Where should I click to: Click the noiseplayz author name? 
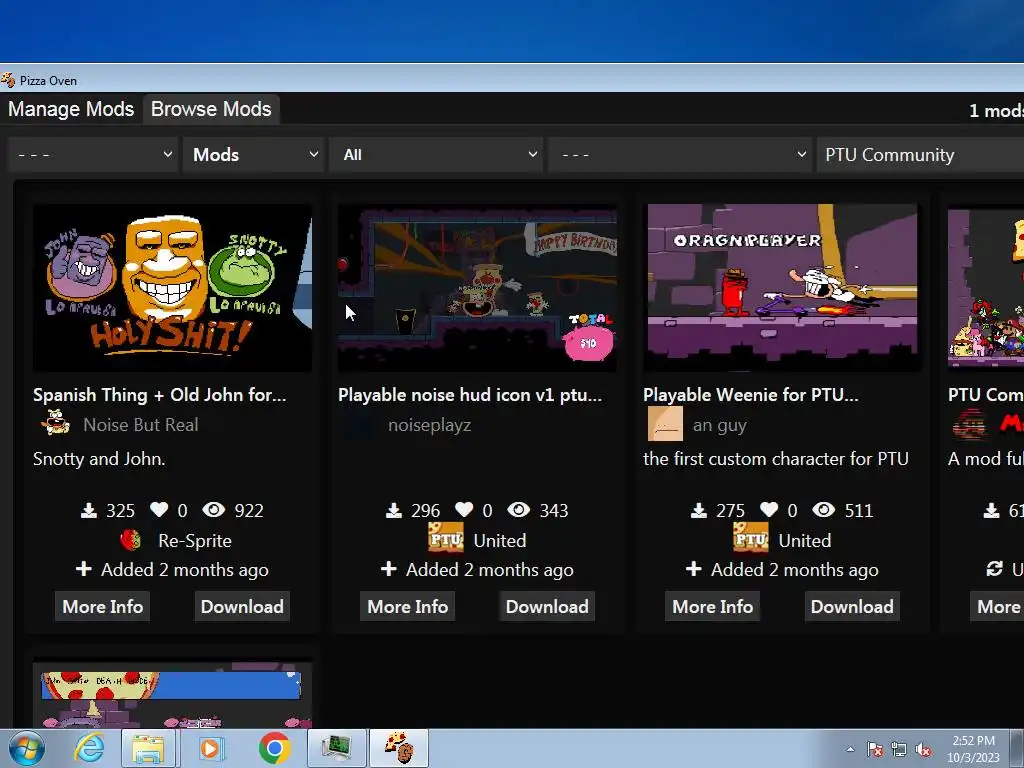click(x=429, y=425)
